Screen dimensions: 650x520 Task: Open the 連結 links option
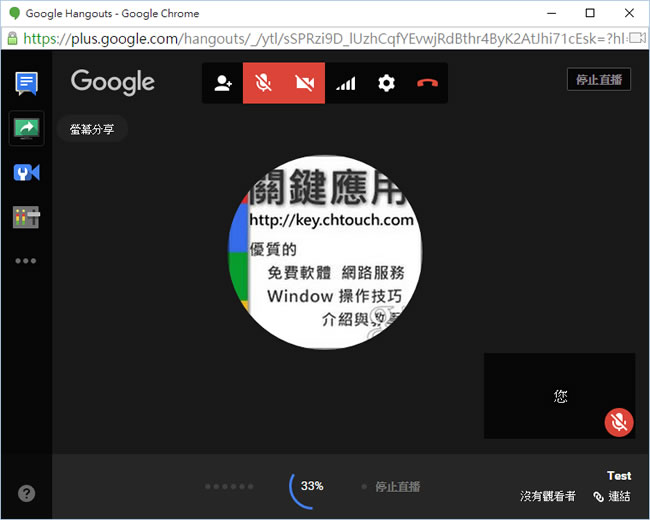coord(619,496)
